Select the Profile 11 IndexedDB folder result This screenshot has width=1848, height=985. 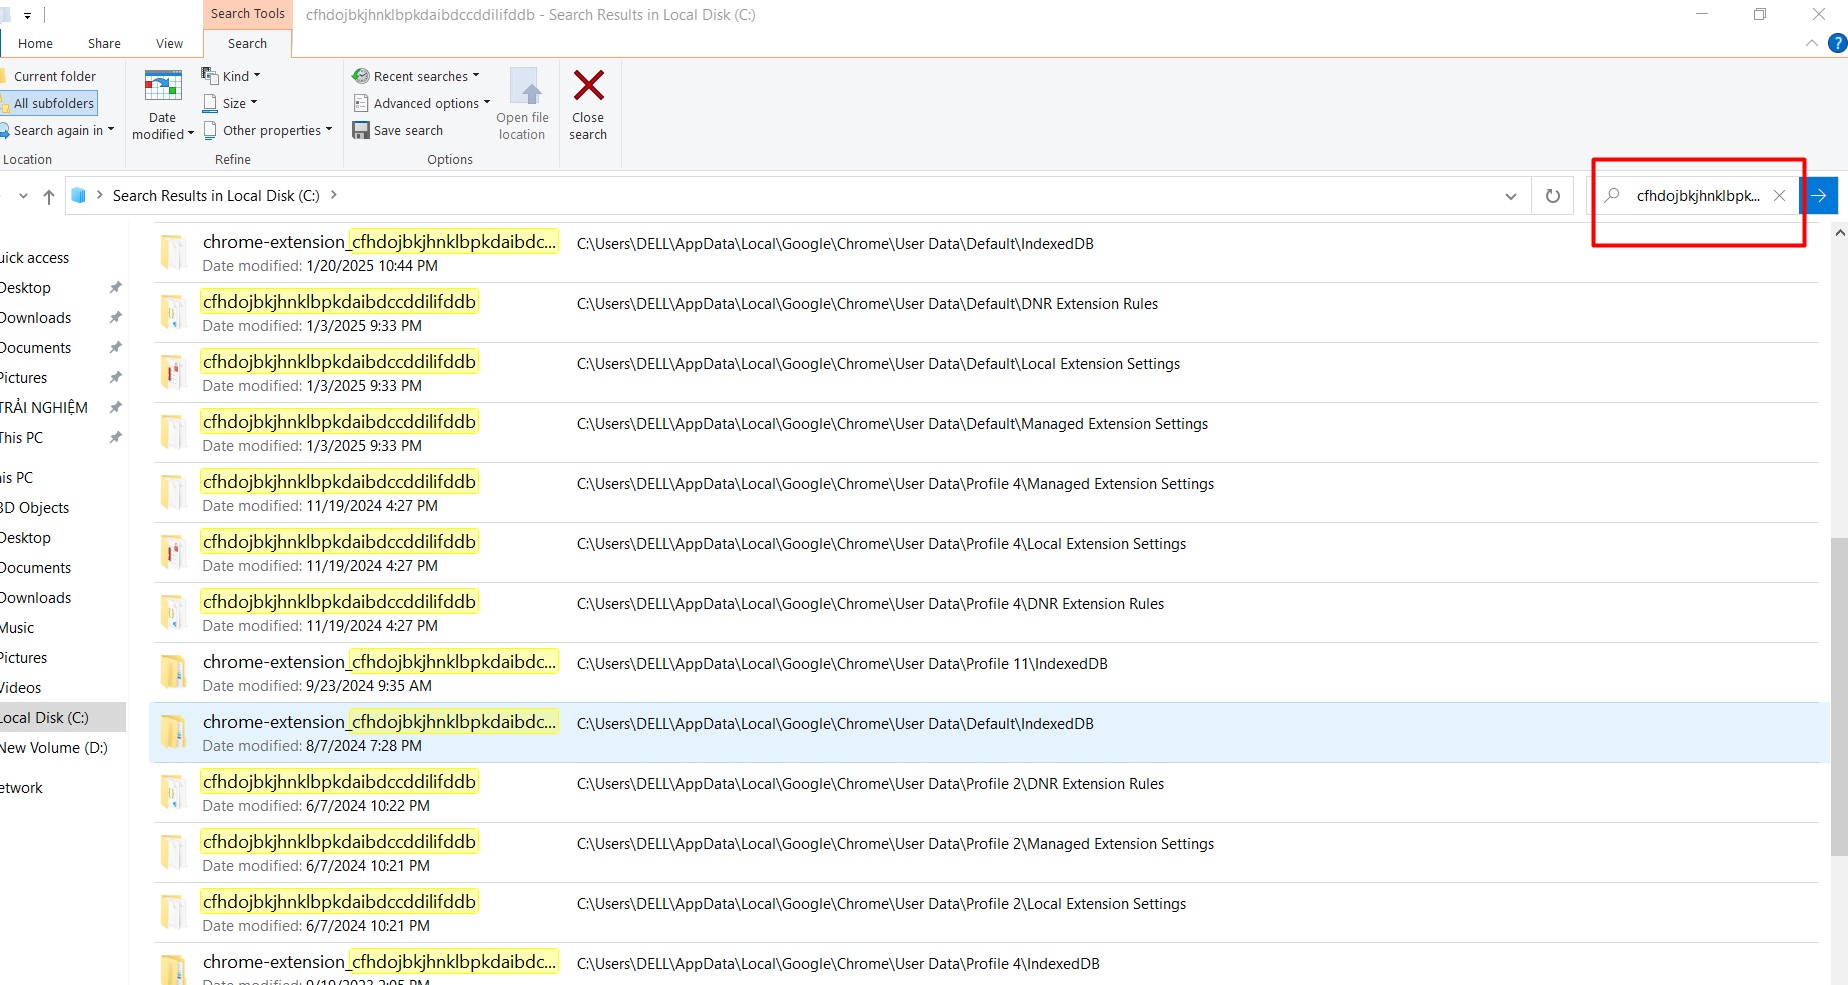(x=380, y=663)
